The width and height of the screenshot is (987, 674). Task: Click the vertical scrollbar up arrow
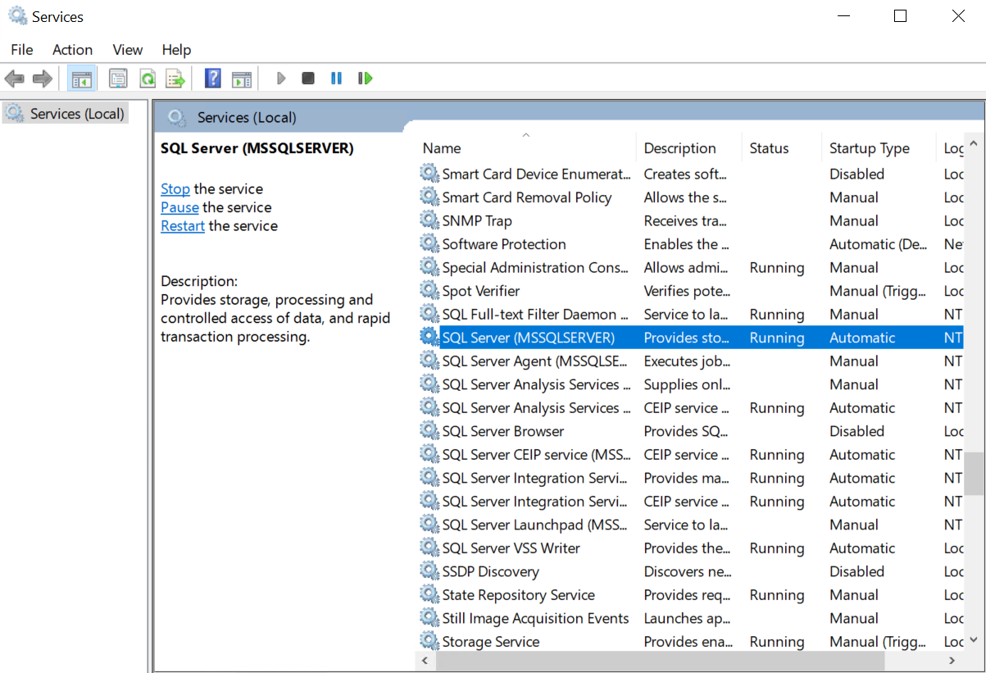coord(974,143)
